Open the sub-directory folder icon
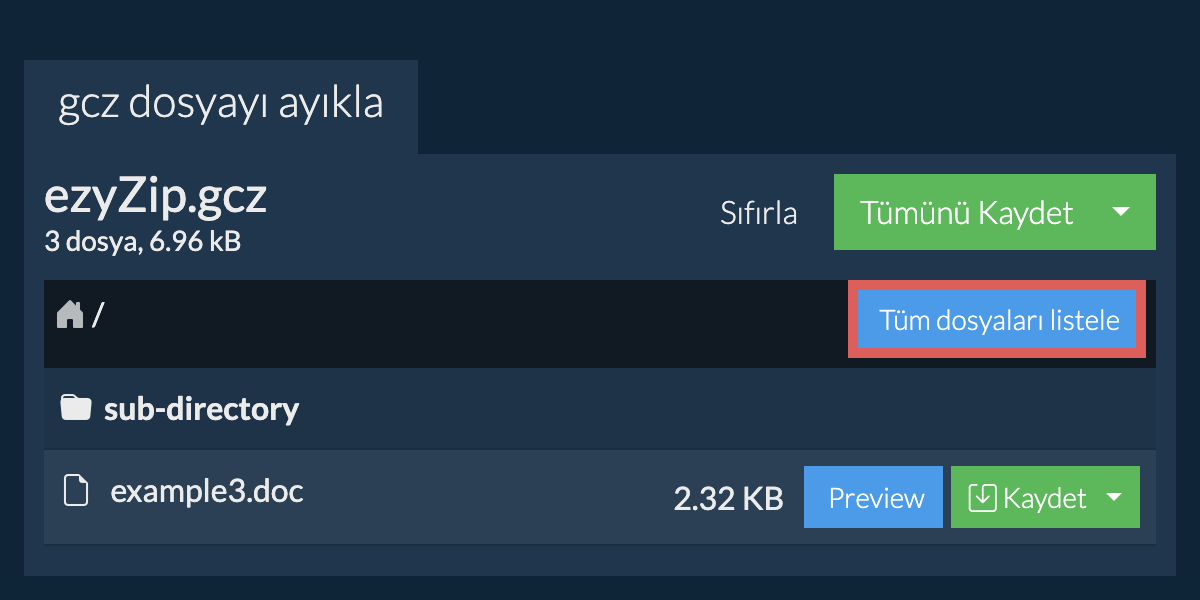 (75, 409)
